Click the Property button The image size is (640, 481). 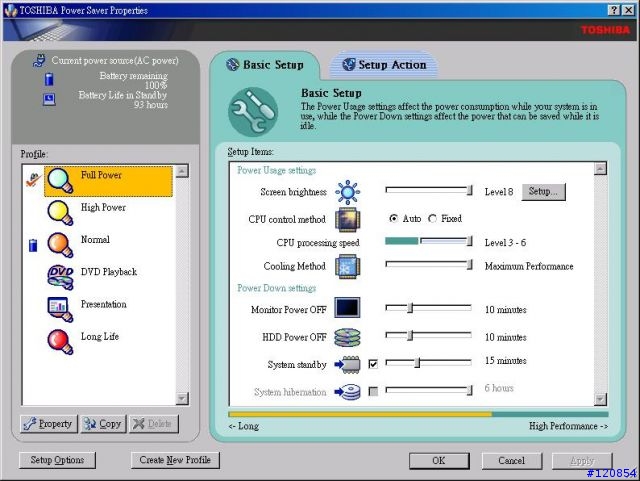pos(49,424)
